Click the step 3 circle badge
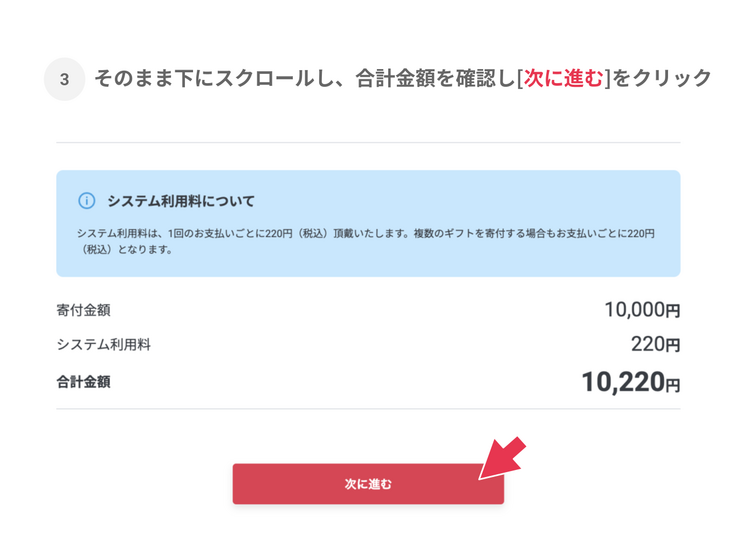The height and width of the screenshot is (552, 736). [65, 79]
